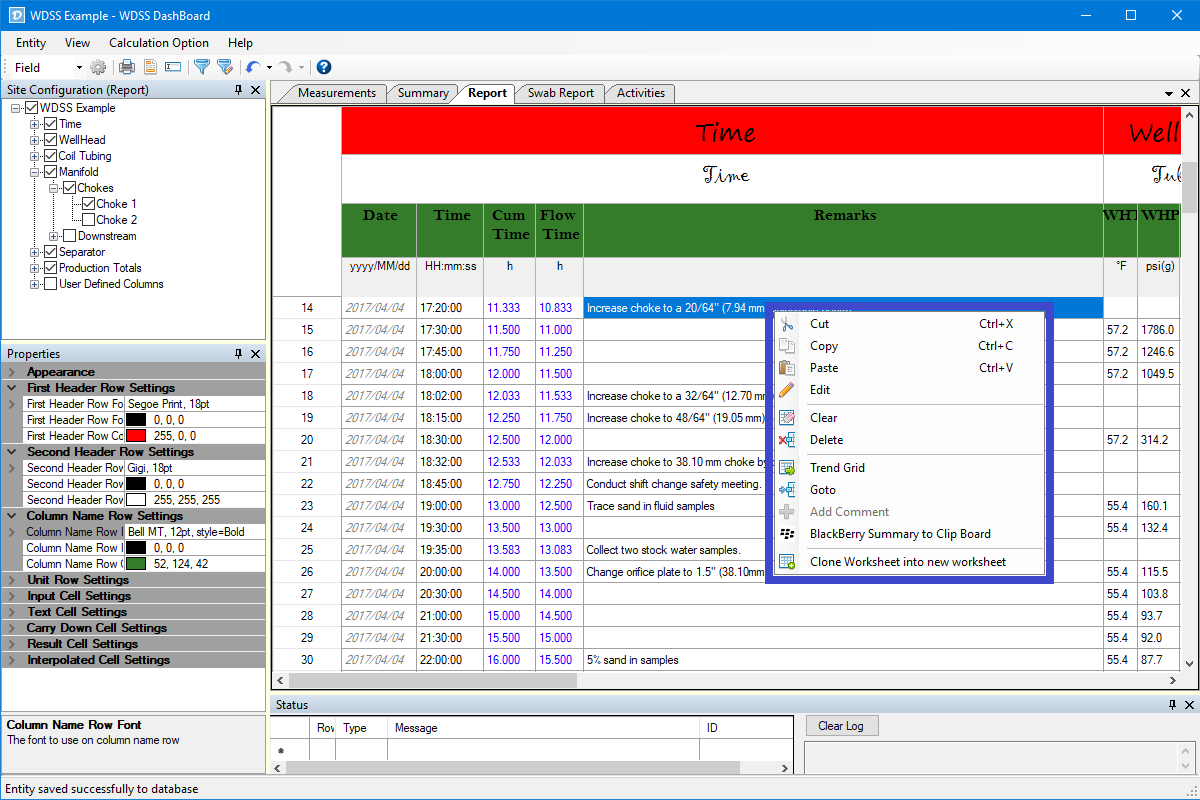Open Help with the question mark icon
Viewport: 1200px width, 800px height.
tap(323, 67)
